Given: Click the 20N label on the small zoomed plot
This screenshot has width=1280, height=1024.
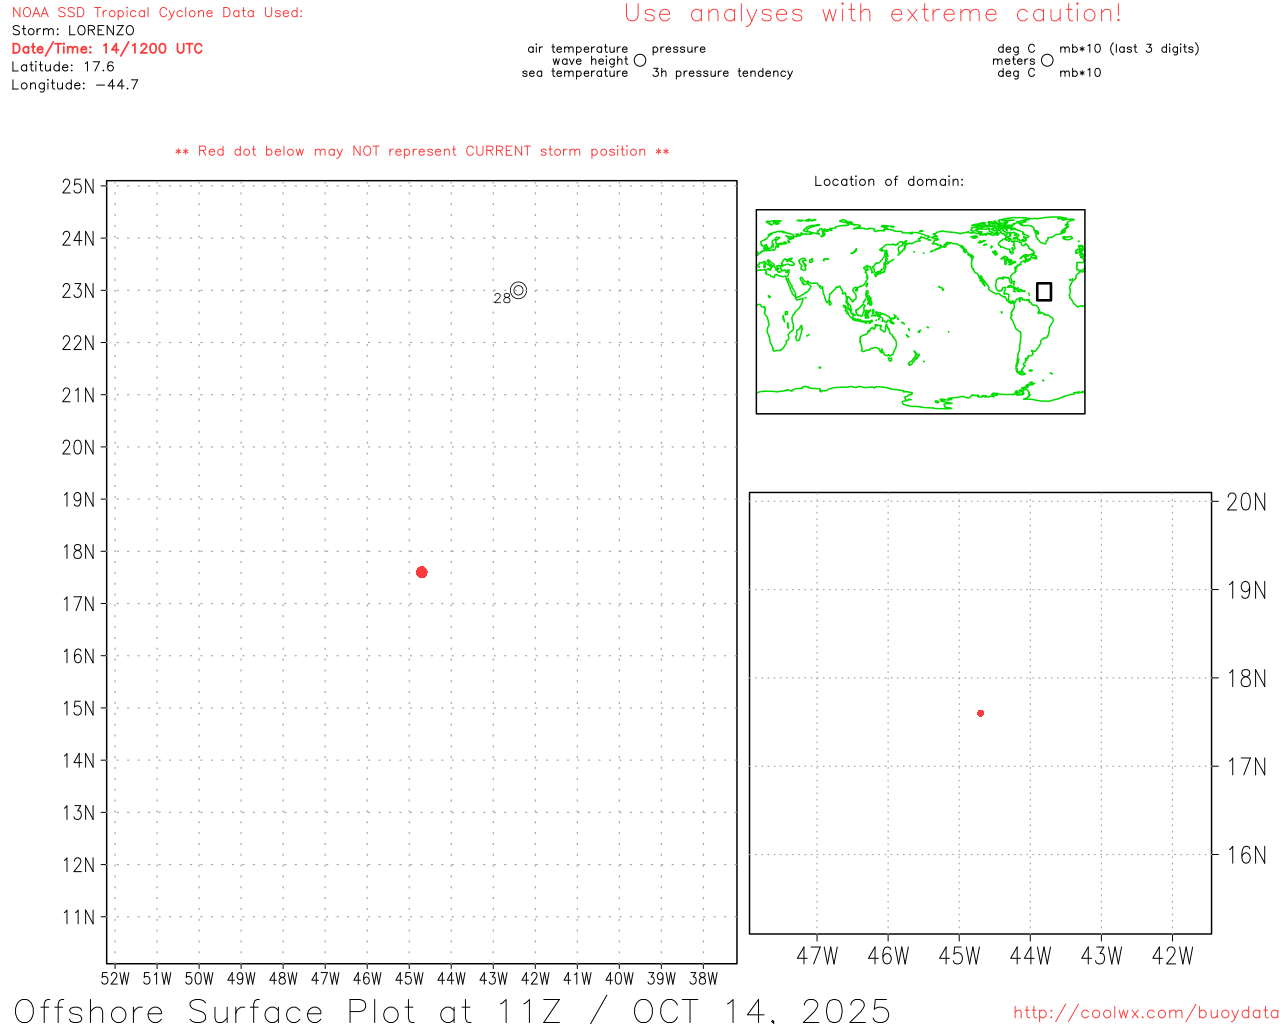Looking at the screenshot, I should [1246, 502].
